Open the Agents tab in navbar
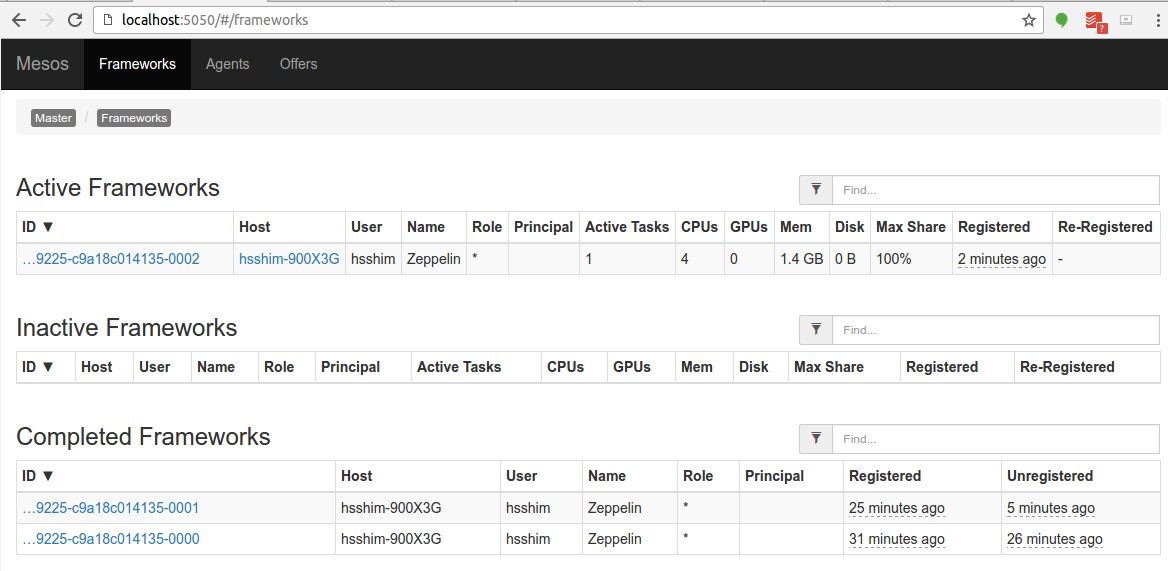The image size is (1168, 571). (227, 64)
